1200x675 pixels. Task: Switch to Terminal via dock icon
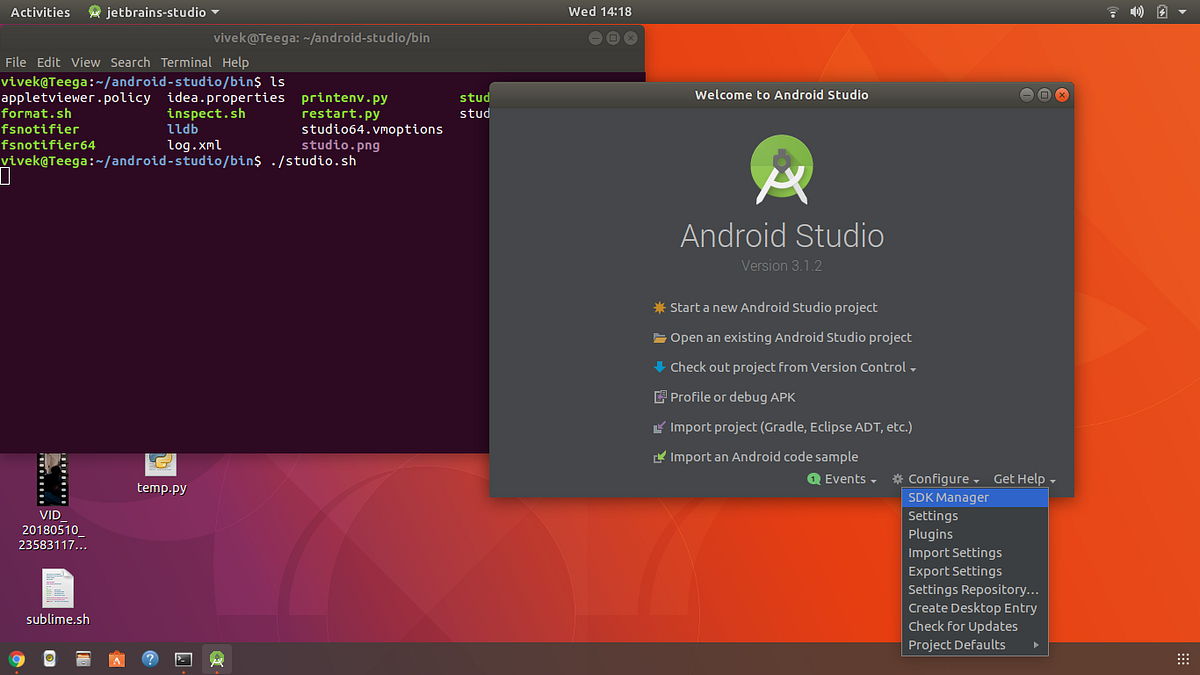pyautogui.click(x=183, y=659)
